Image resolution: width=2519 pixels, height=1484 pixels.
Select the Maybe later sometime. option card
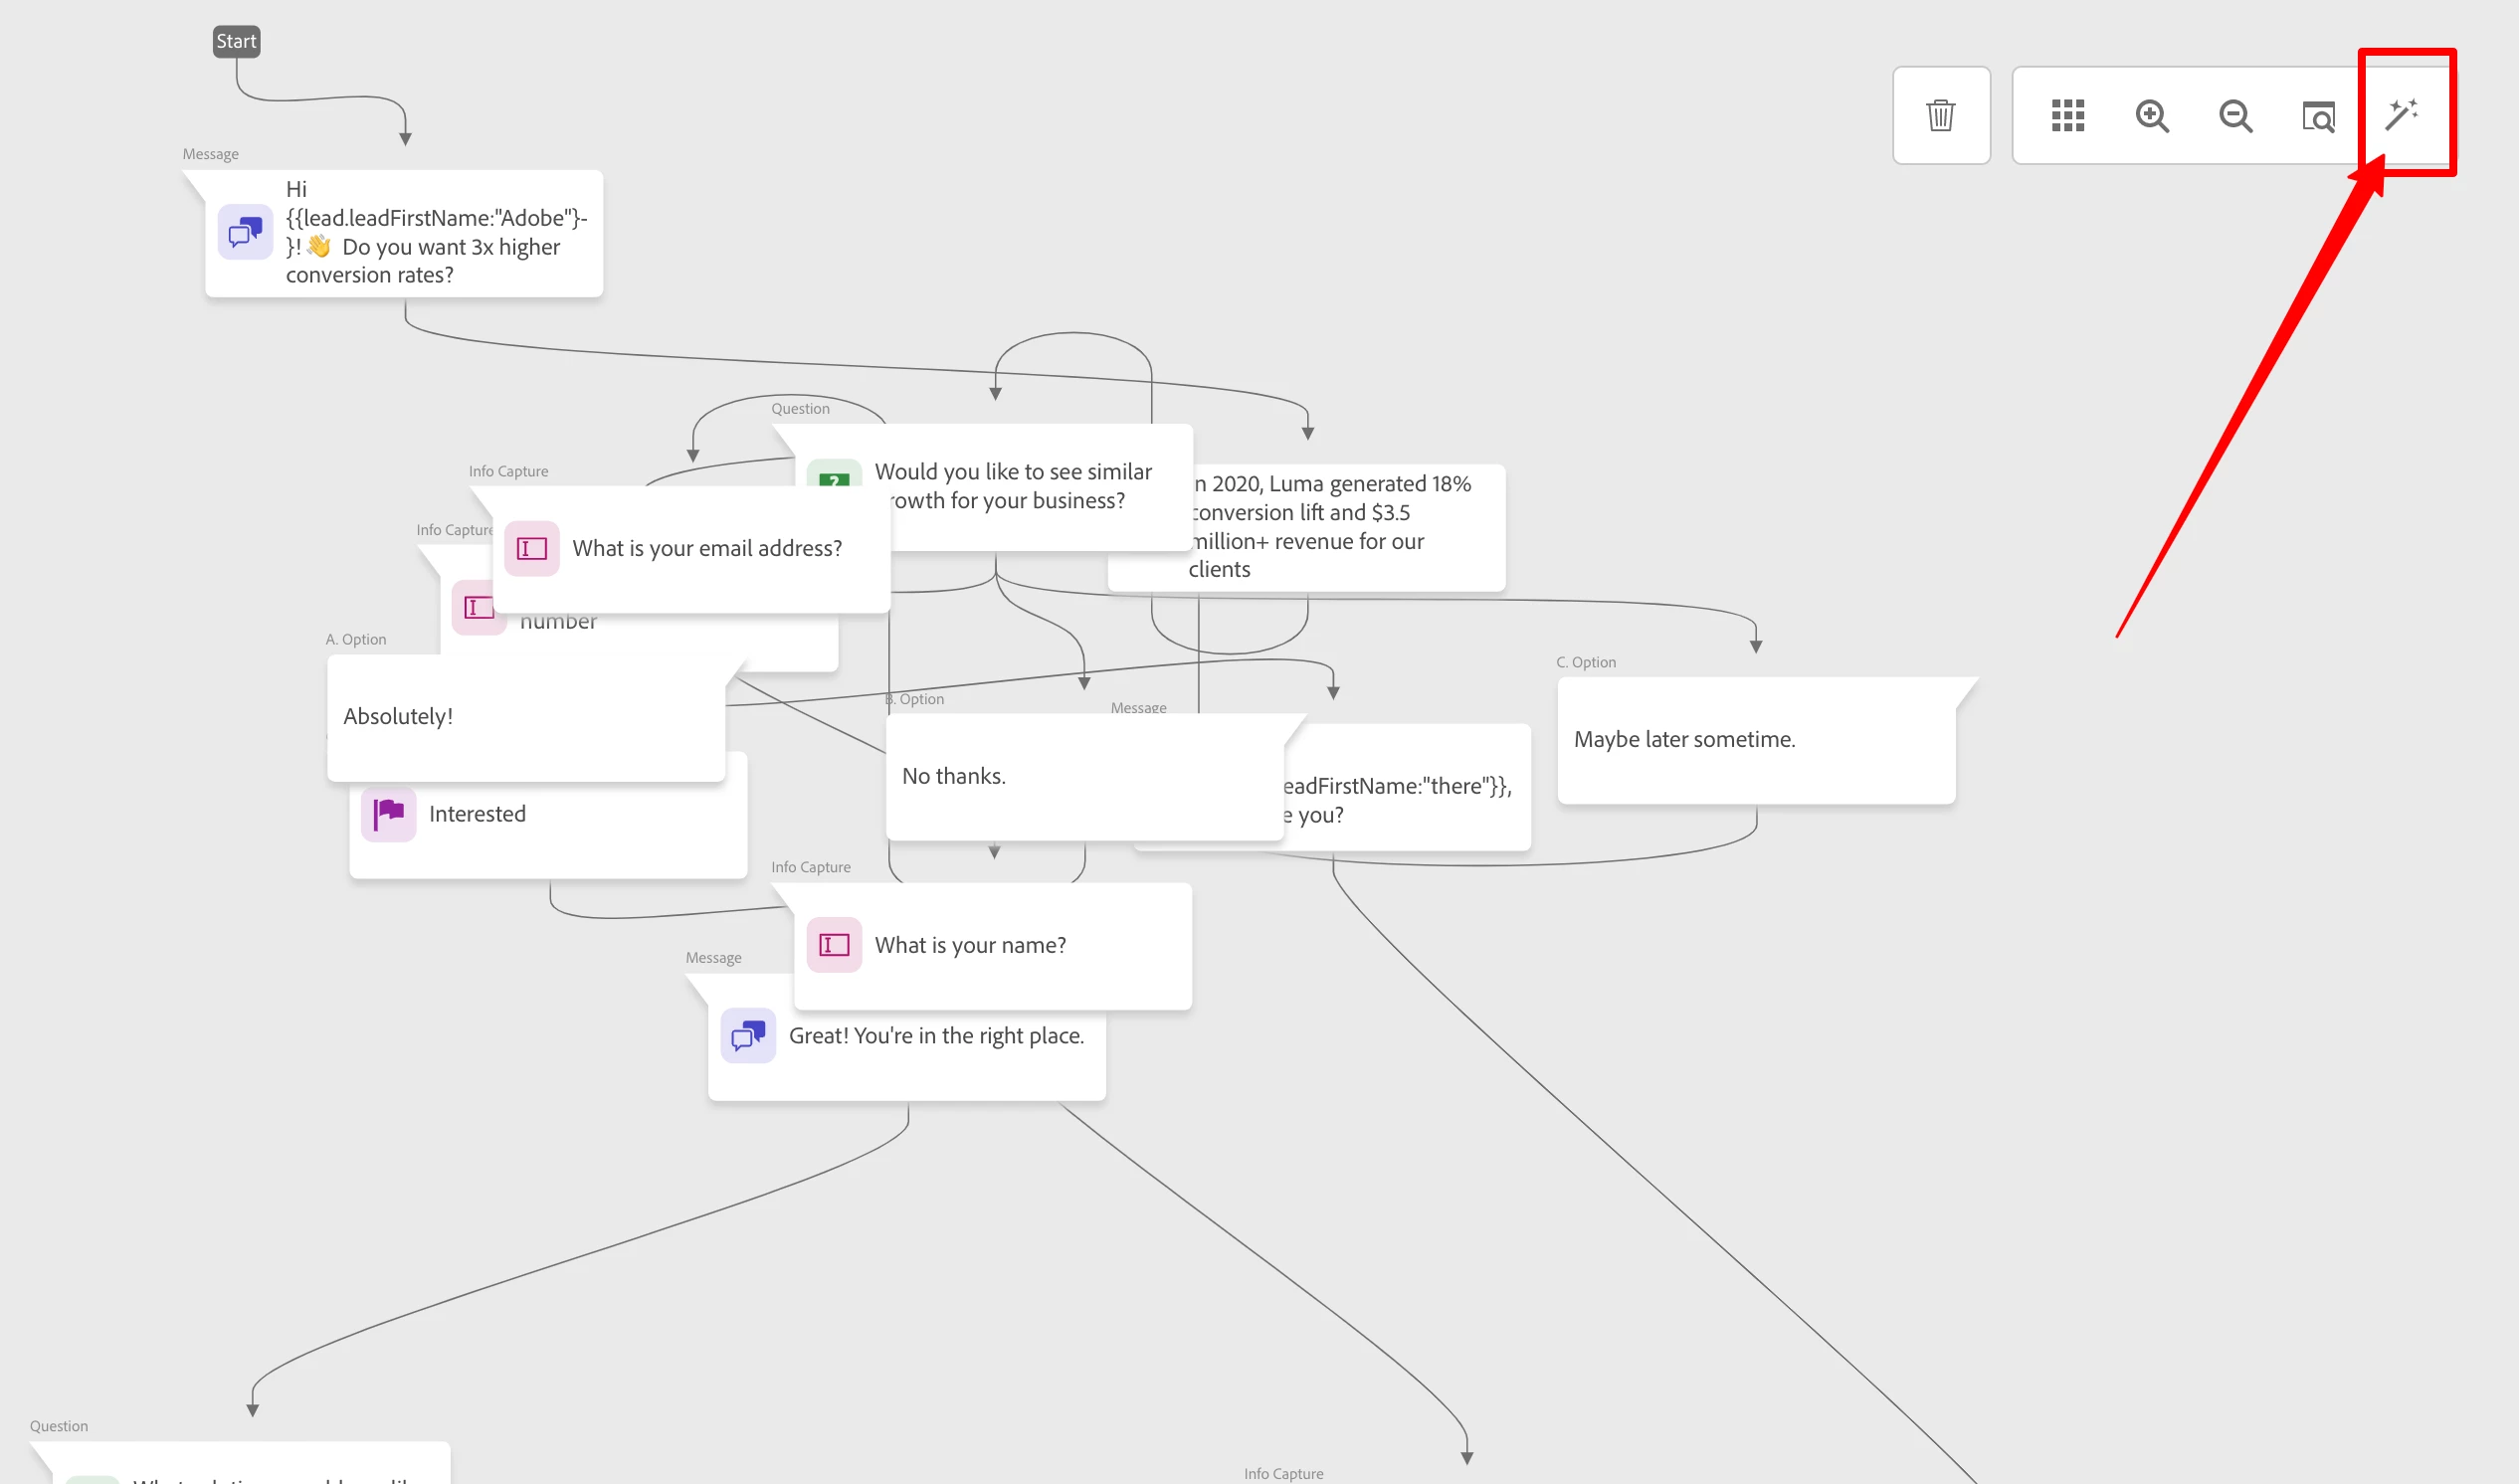1755,740
